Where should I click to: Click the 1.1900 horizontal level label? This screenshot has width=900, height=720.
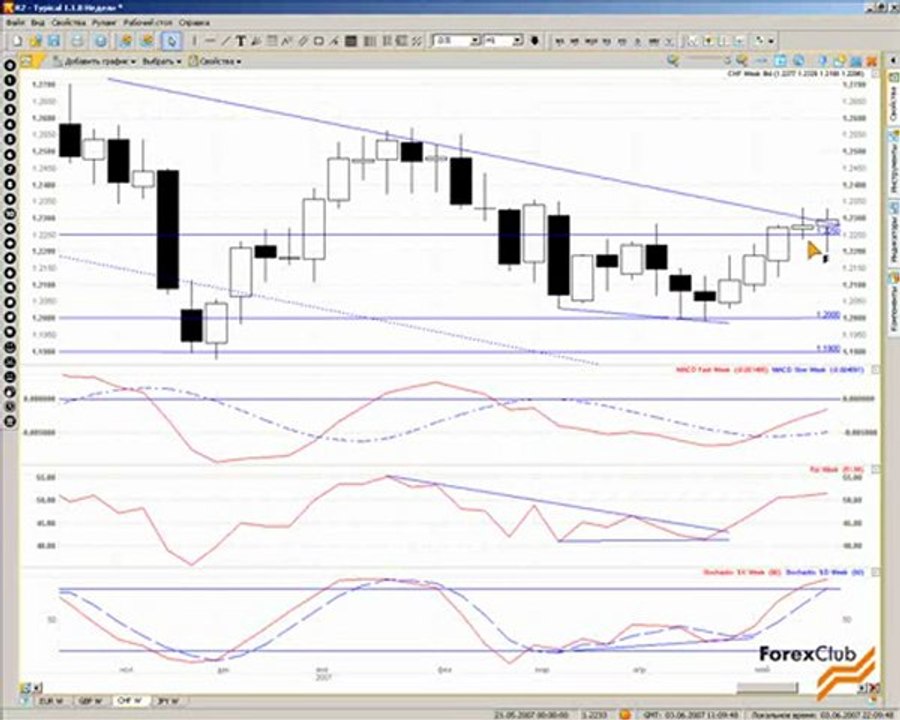pyautogui.click(x=828, y=349)
